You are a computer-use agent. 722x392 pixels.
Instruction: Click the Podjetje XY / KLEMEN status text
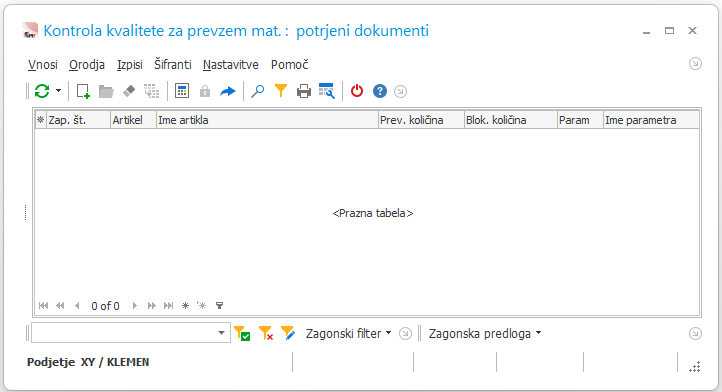(88, 362)
